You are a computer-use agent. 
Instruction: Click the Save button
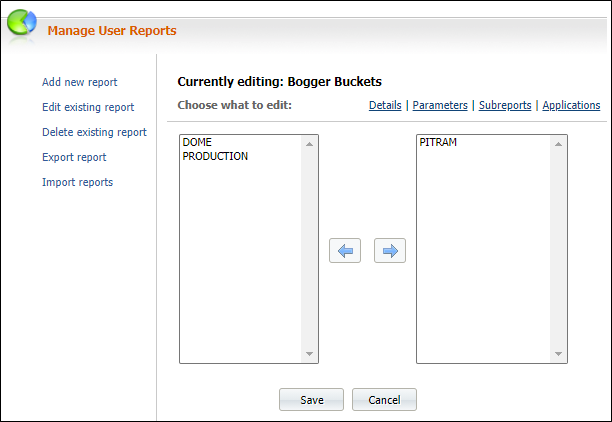[311, 400]
